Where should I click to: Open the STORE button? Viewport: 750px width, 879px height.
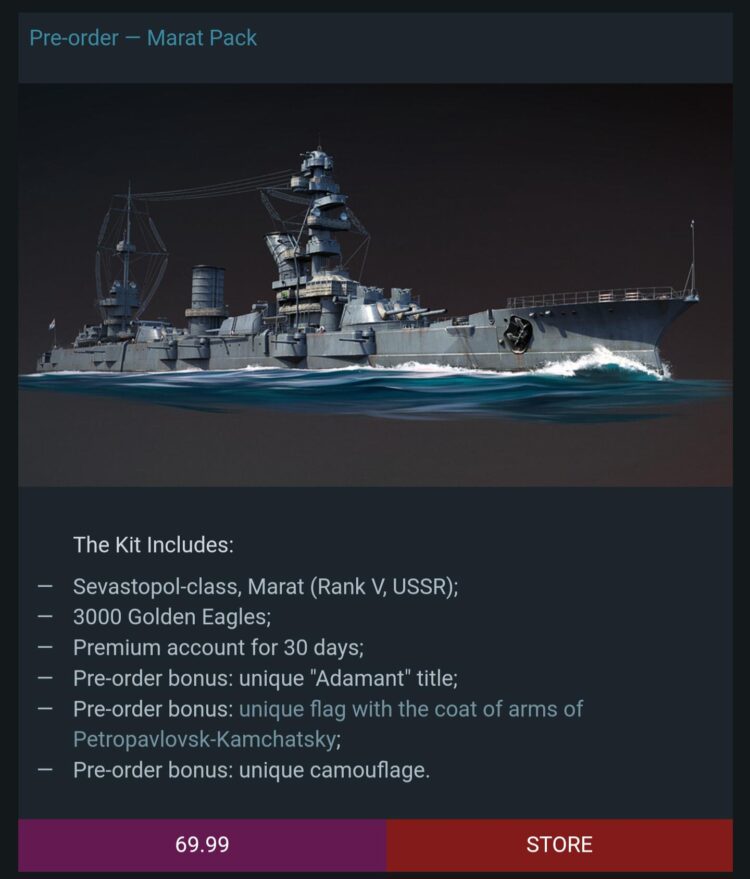(x=559, y=845)
